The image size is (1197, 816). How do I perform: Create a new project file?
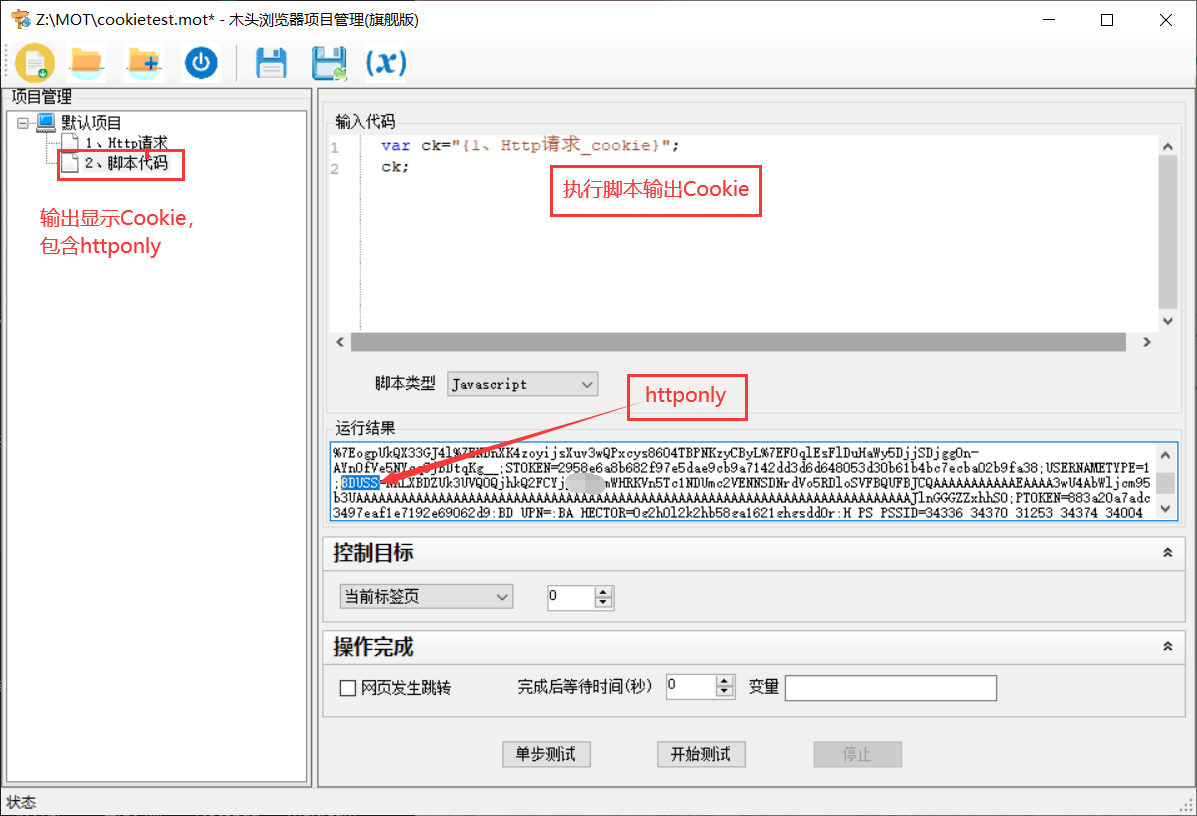coord(35,62)
